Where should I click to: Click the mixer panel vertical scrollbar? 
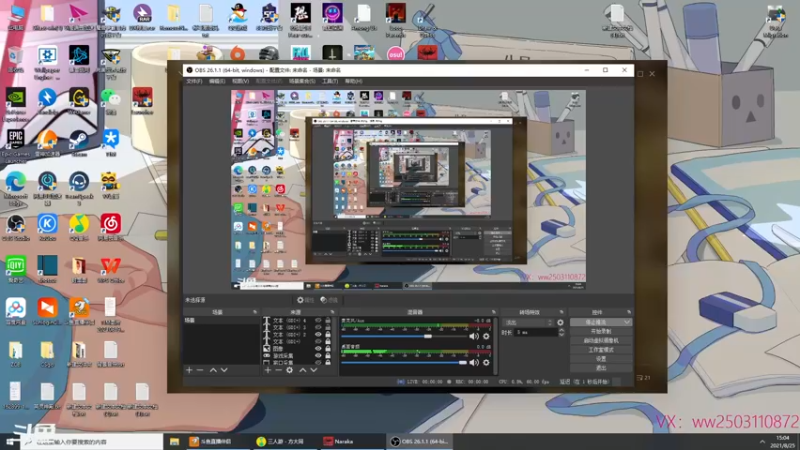[495, 346]
